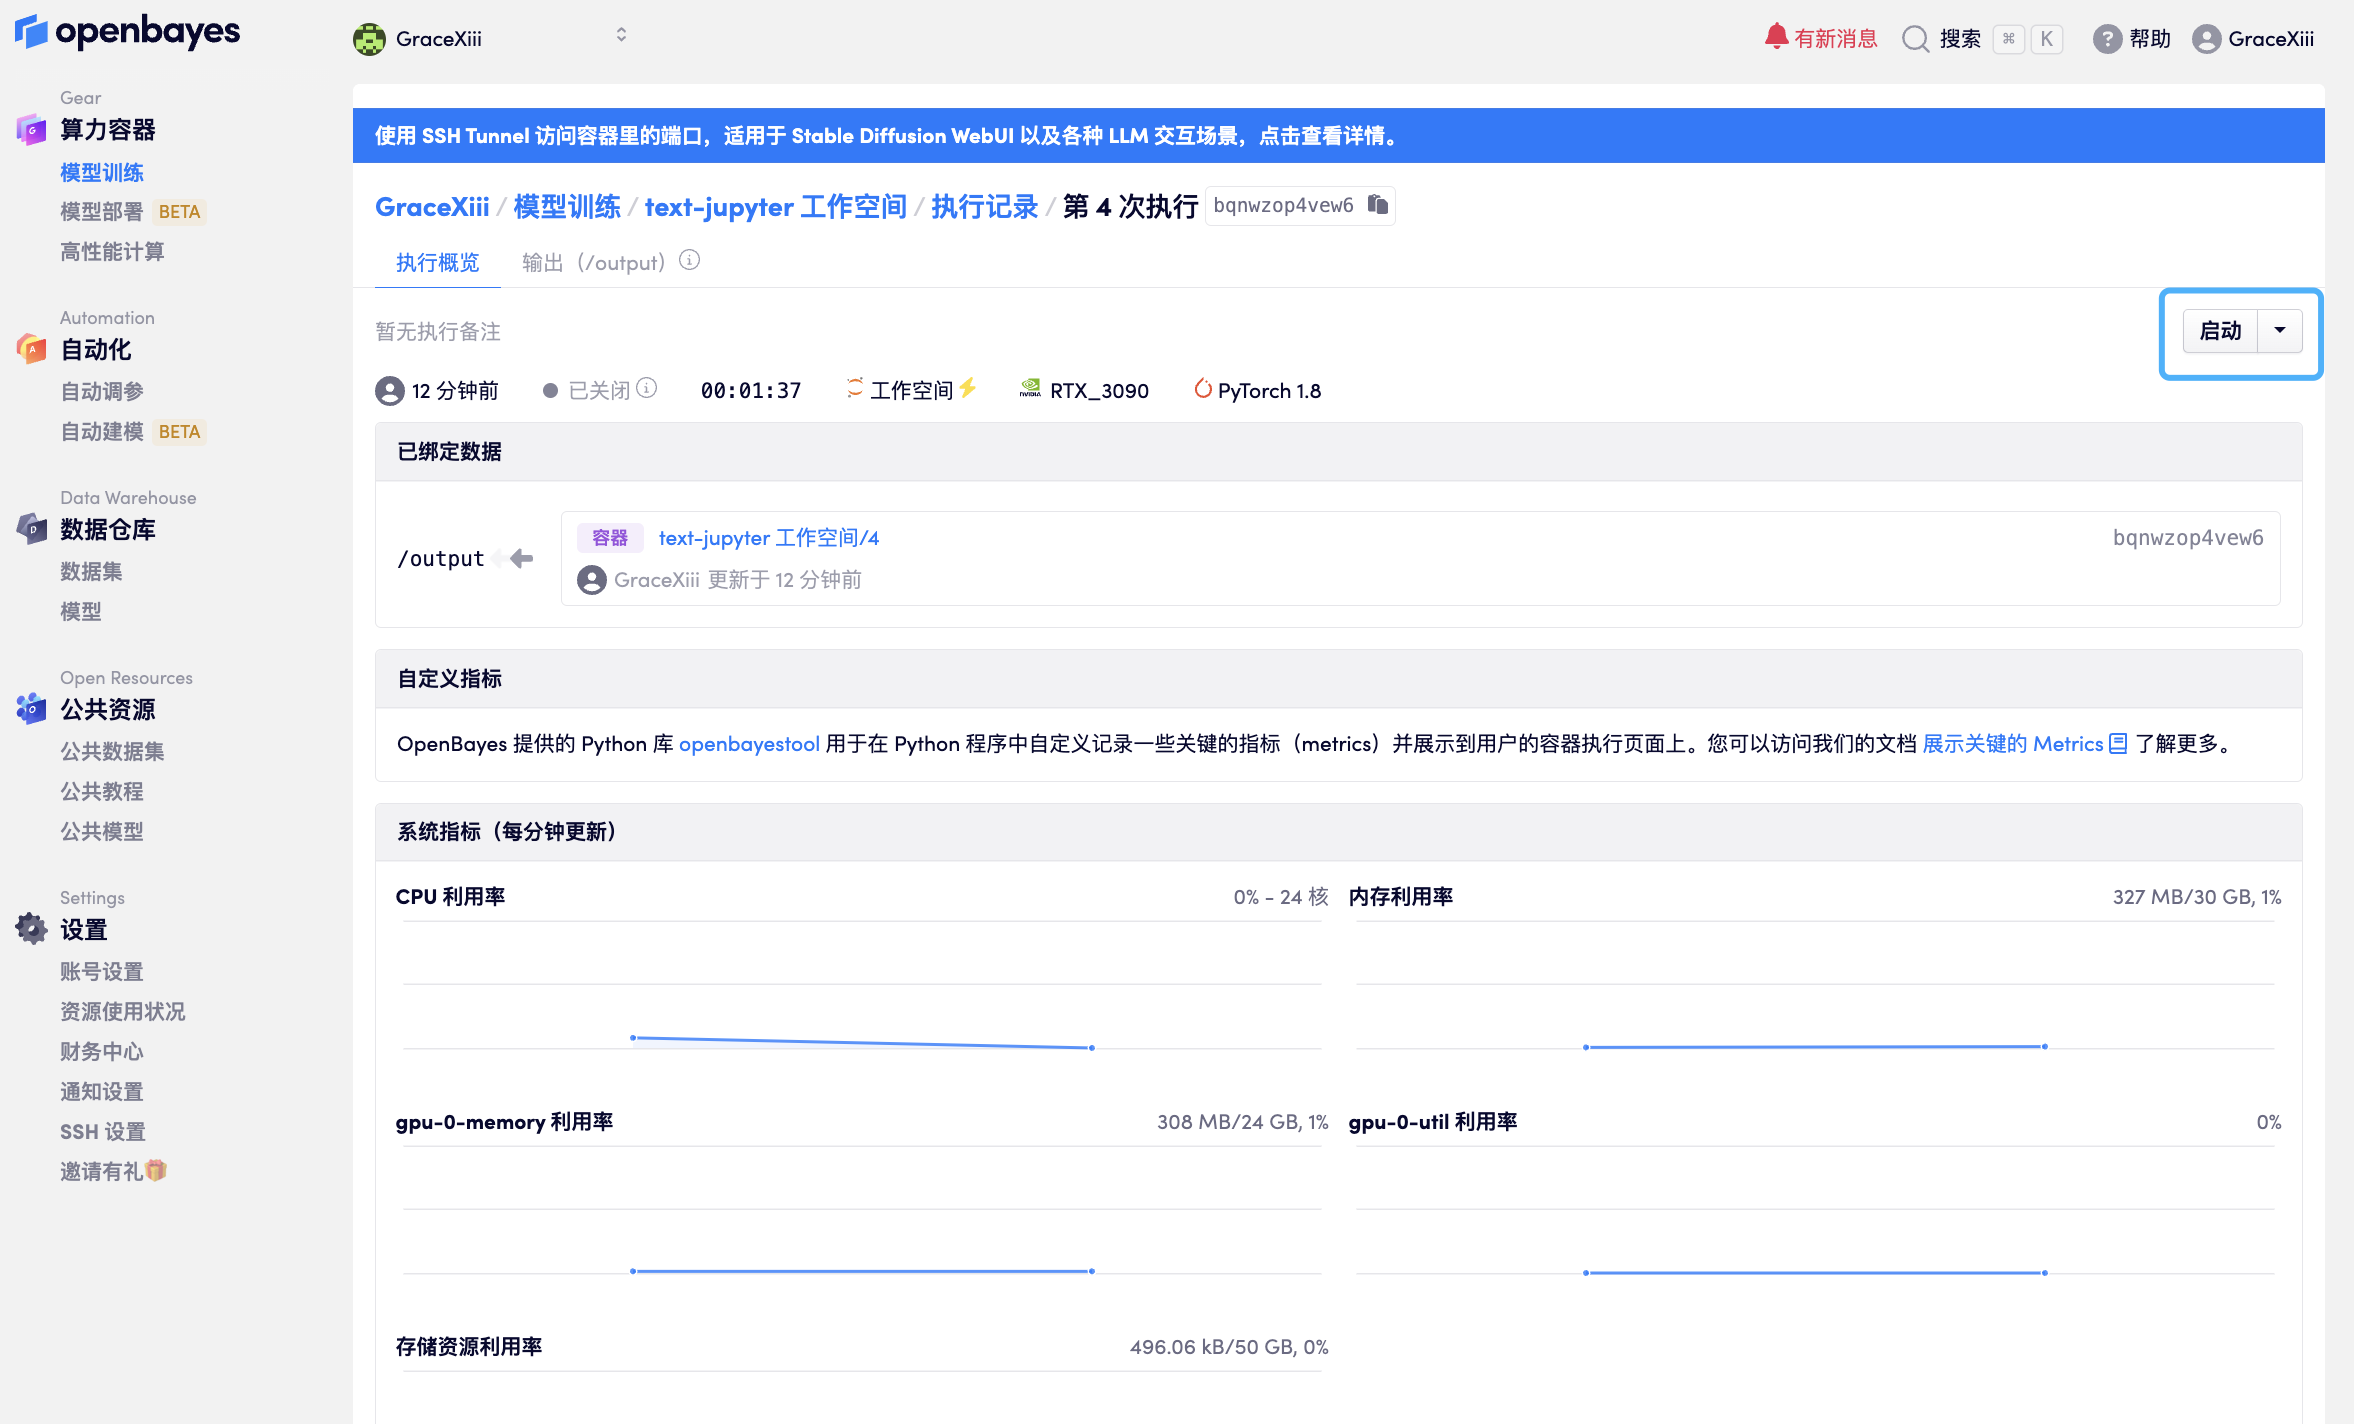Click the 数据仓库 sidebar icon

tap(31, 529)
